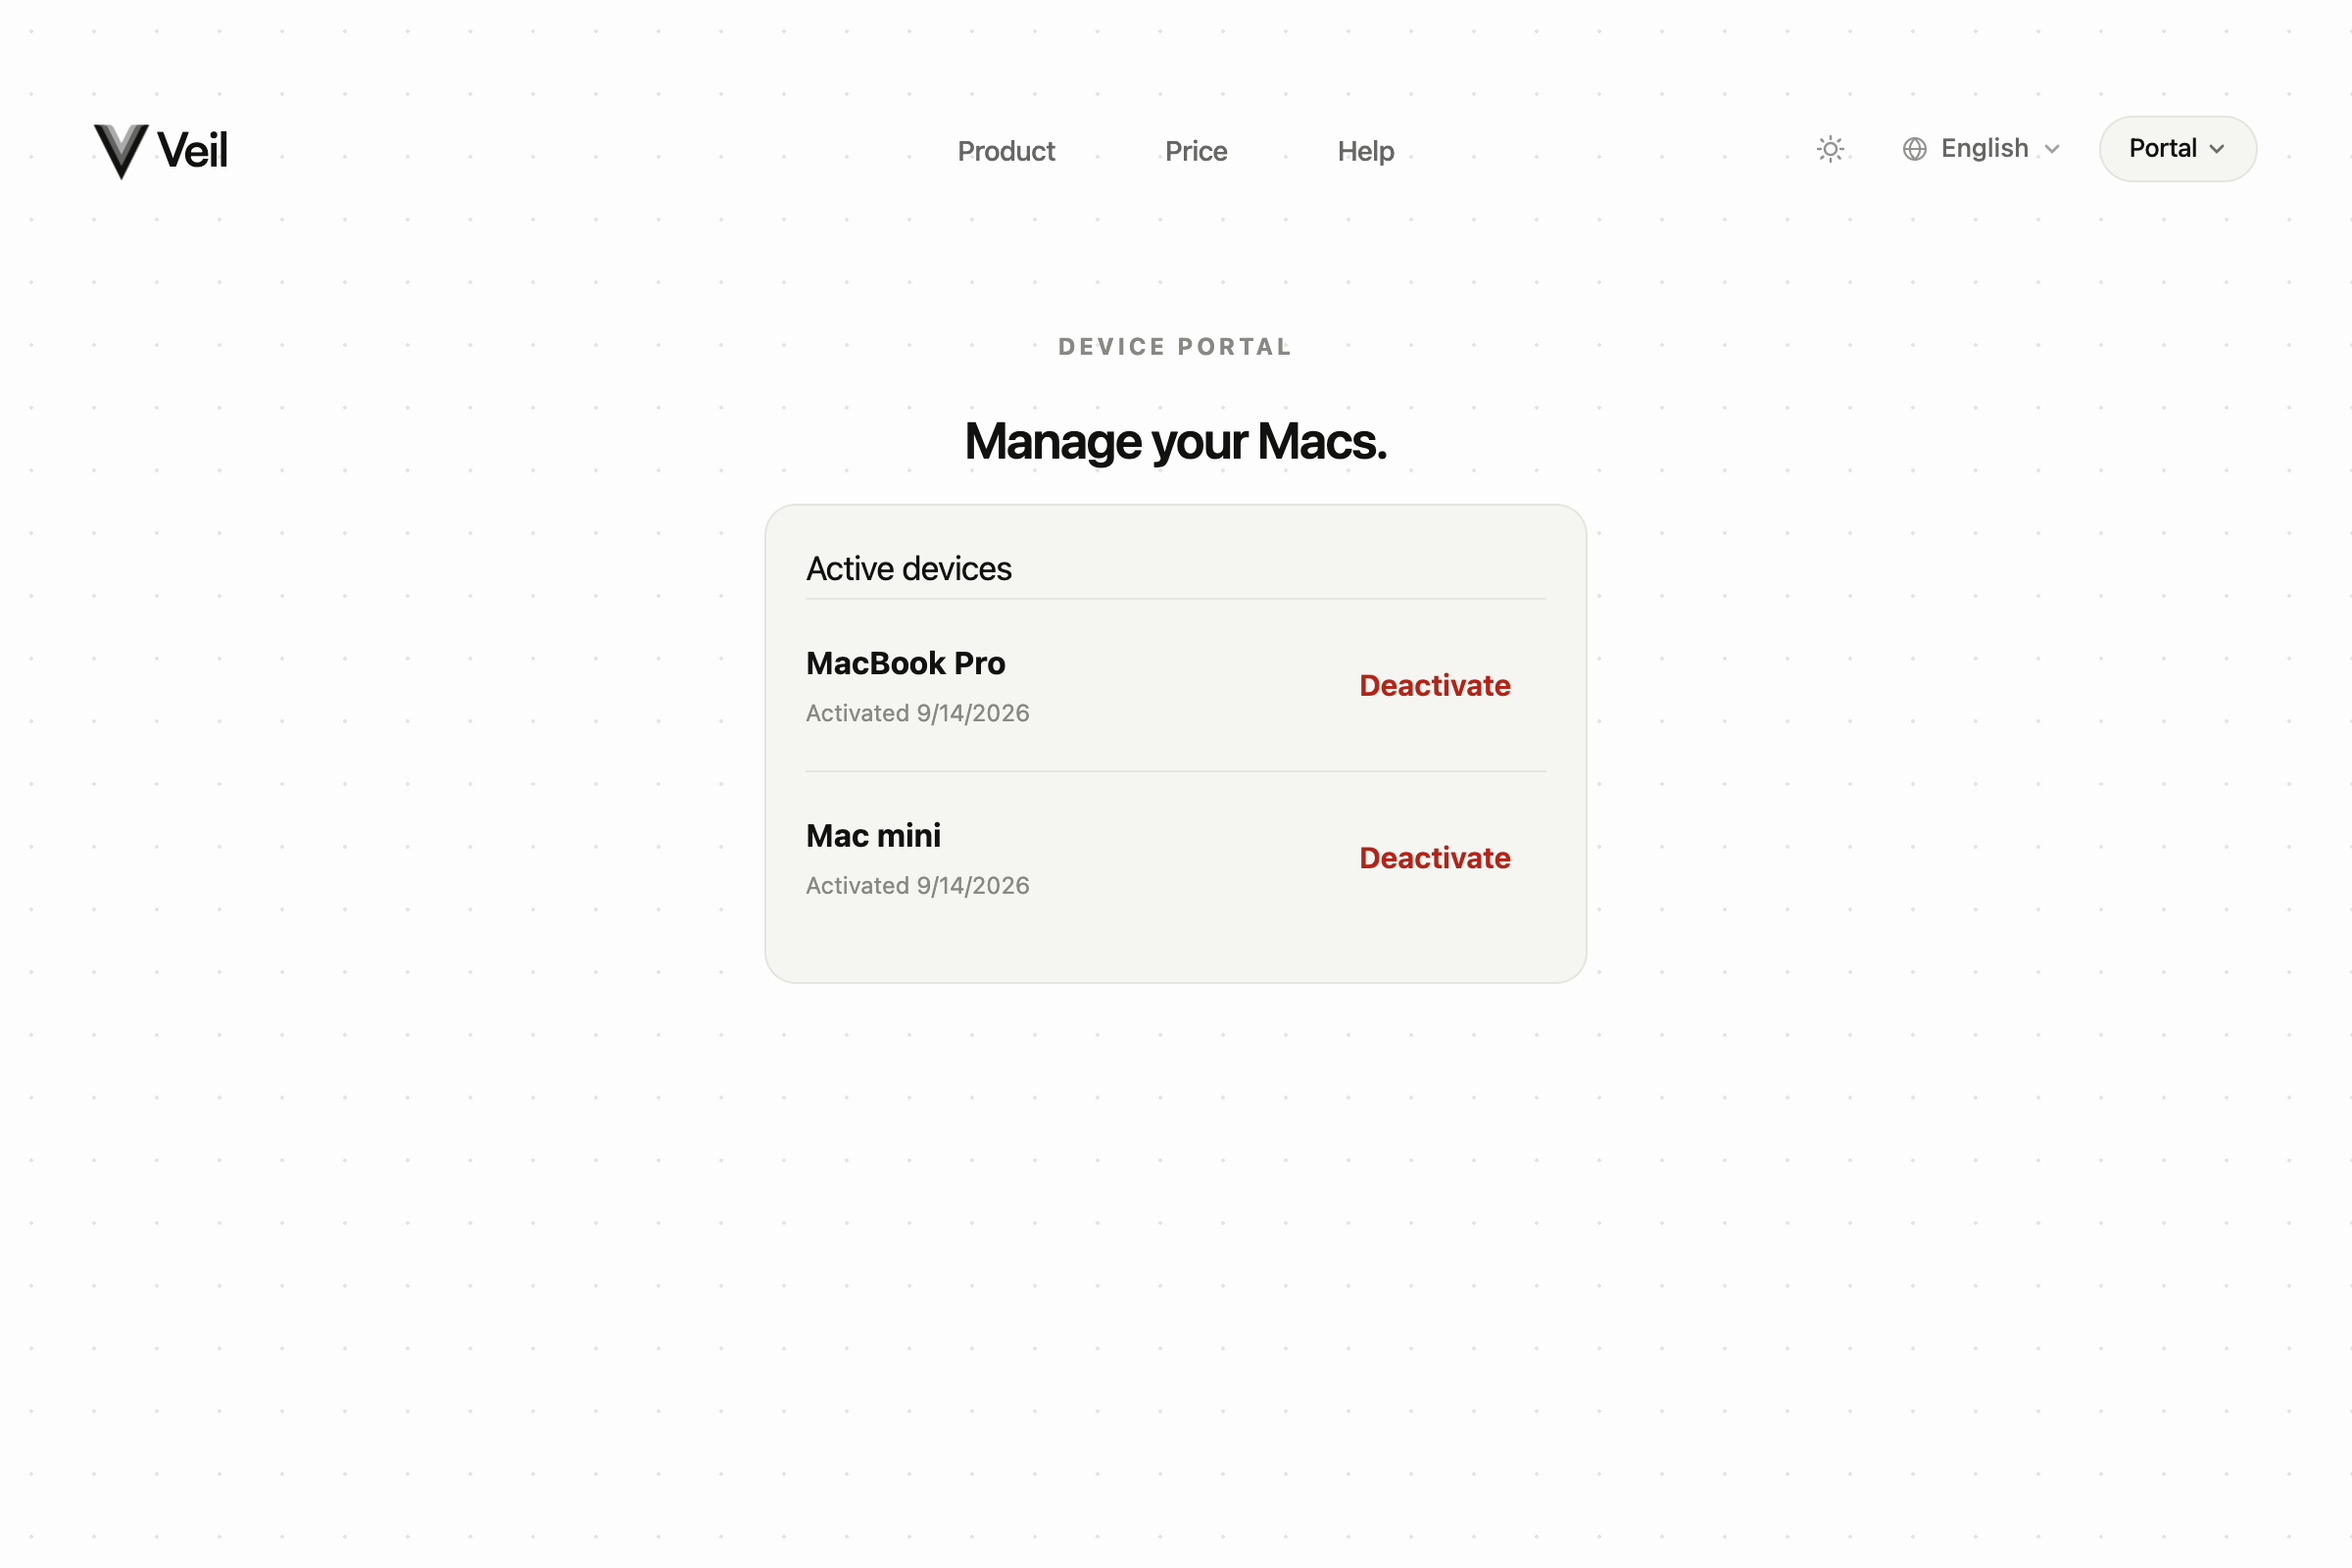Screen dimensions: 2352x1568
Task: Select the Mac mini device name
Action: point(873,835)
